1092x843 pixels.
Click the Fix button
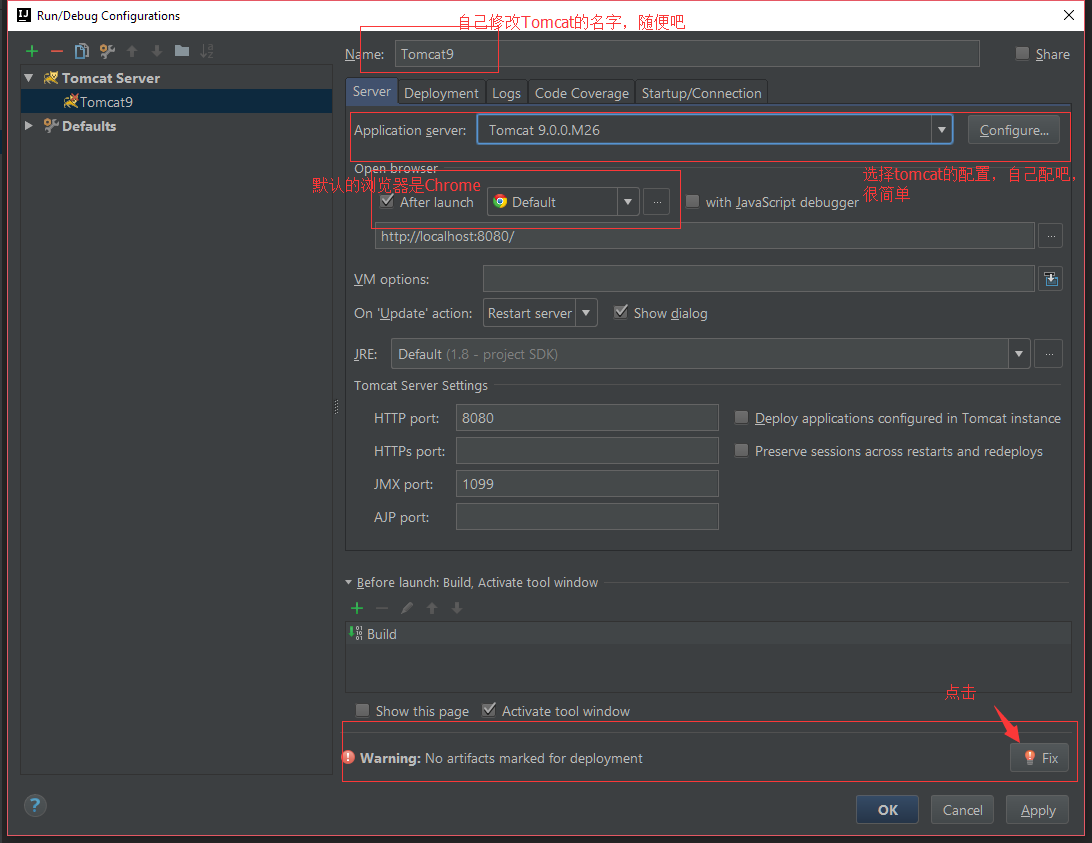1039,758
